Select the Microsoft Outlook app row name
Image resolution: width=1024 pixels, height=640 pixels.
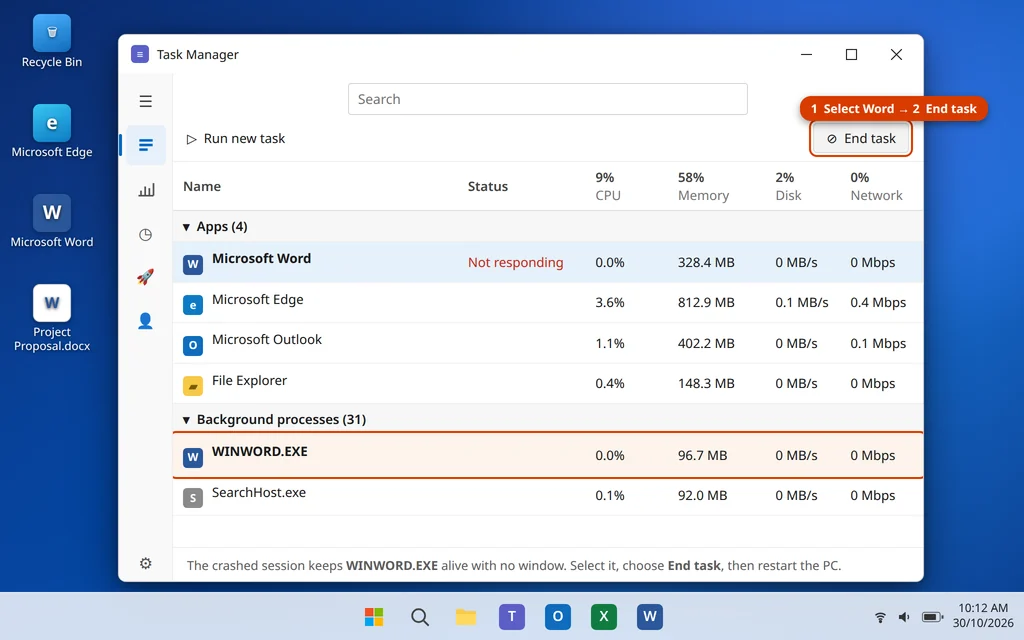[266, 340]
